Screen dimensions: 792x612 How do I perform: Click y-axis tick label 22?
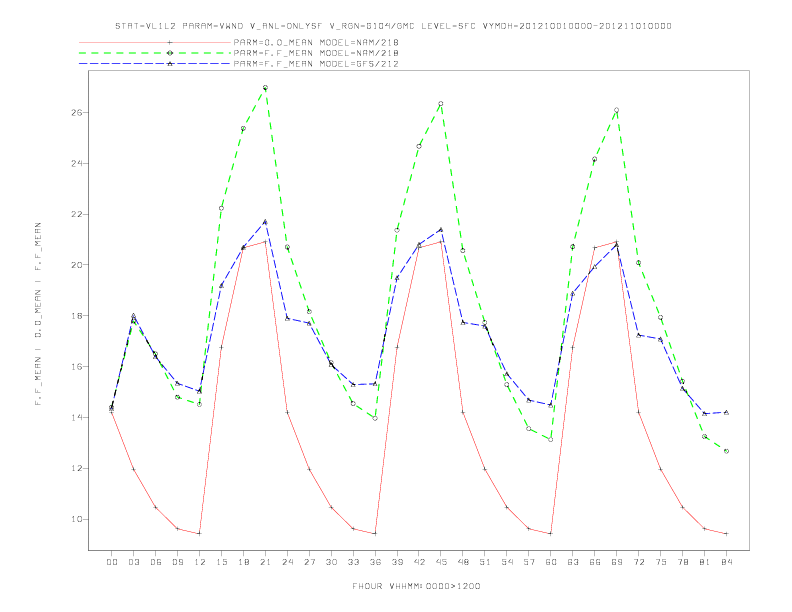click(77, 214)
